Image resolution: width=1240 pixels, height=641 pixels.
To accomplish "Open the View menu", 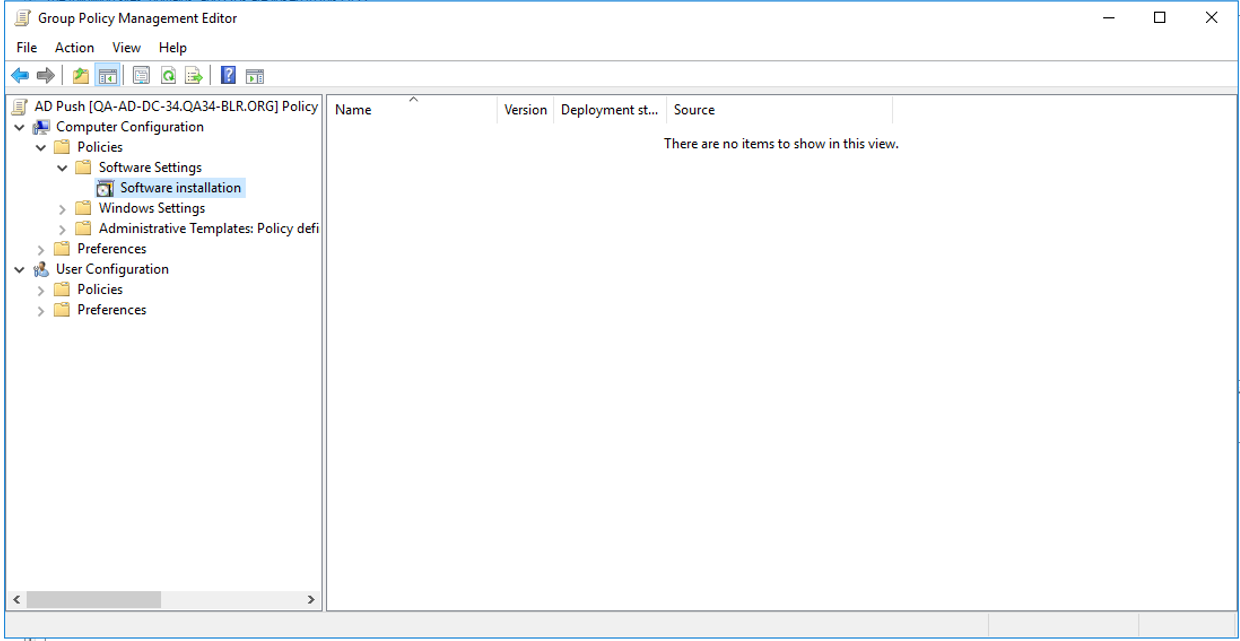I will point(126,47).
